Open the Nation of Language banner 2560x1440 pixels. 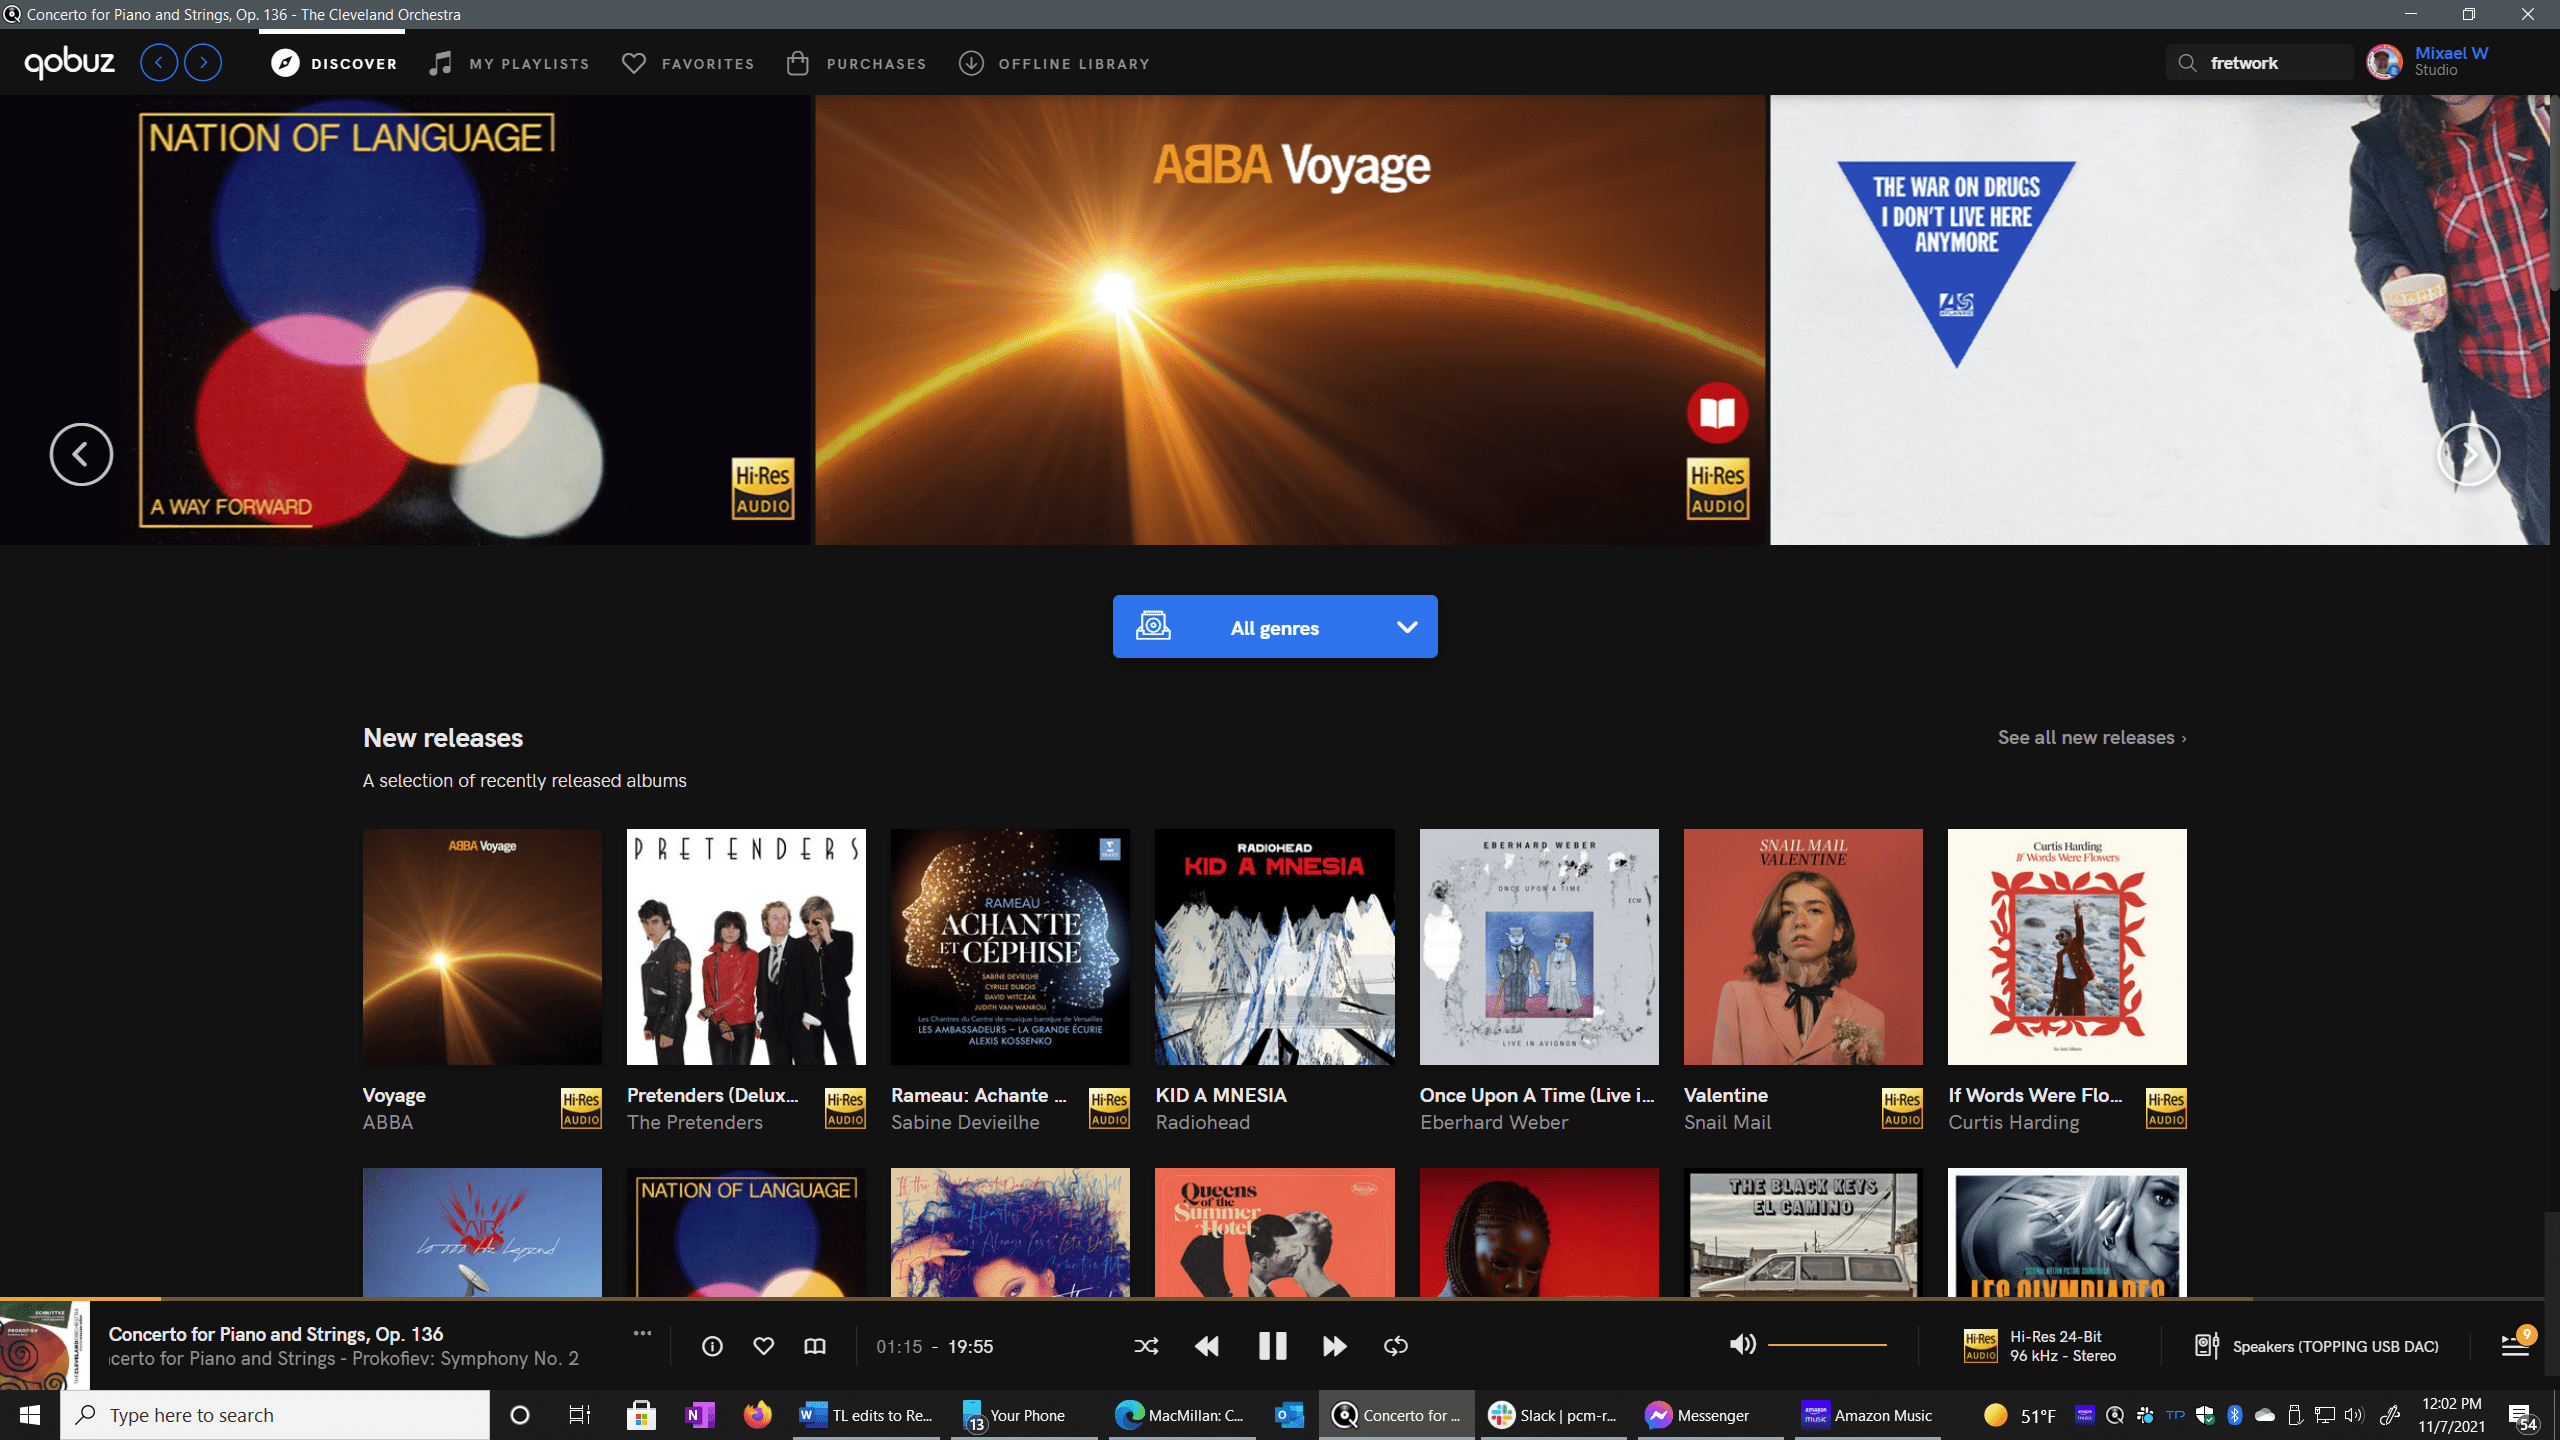405,320
